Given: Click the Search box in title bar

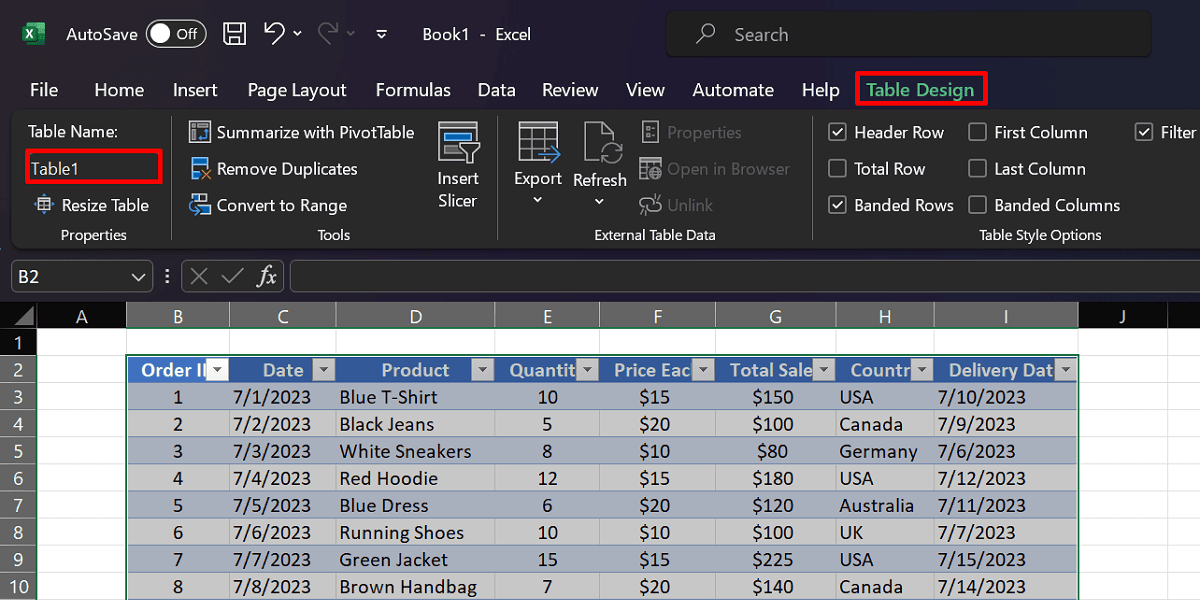Looking at the screenshot, I should pyautogui.click(x=908, y=35).
